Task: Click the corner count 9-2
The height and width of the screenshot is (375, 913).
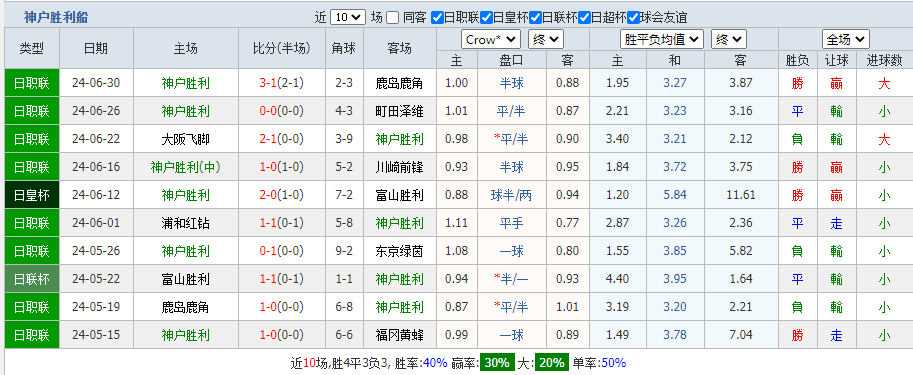Action: (x=344, y=251)
